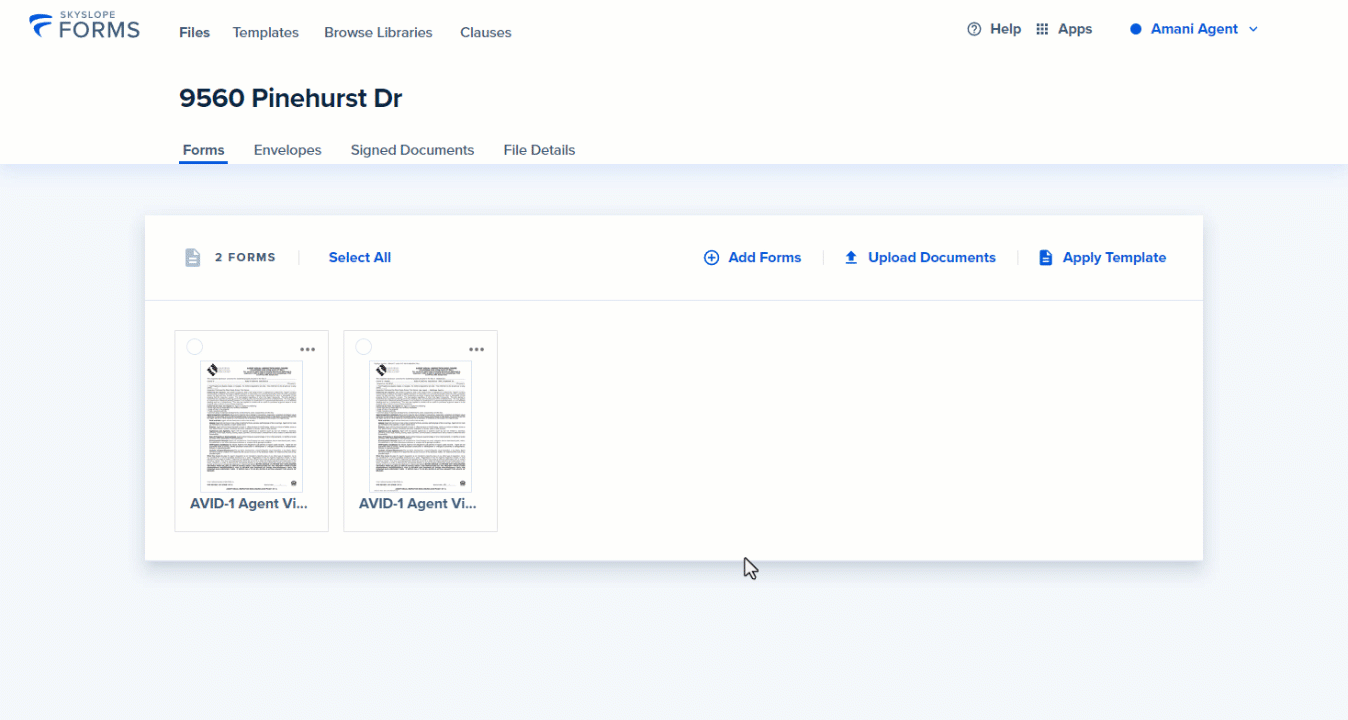Select the first AVID-1 form checkbox
The width and height of the screenshot is (1348, 720).
[x=194, y=347]
